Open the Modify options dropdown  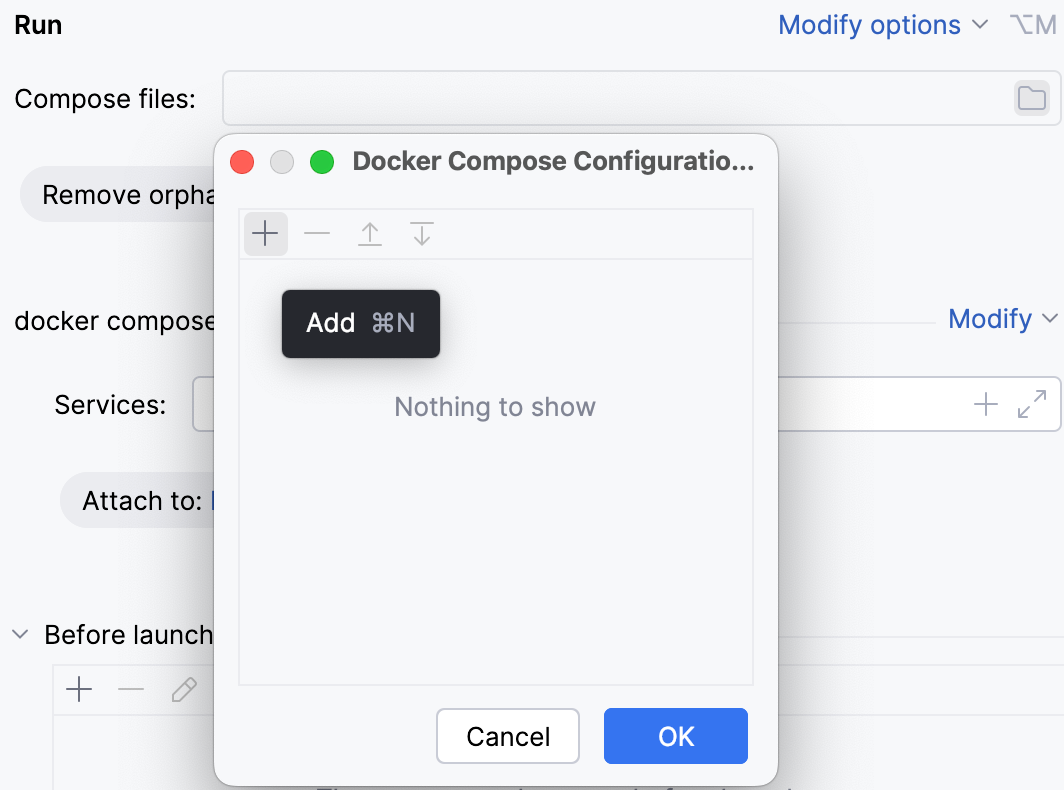[869, 24]
